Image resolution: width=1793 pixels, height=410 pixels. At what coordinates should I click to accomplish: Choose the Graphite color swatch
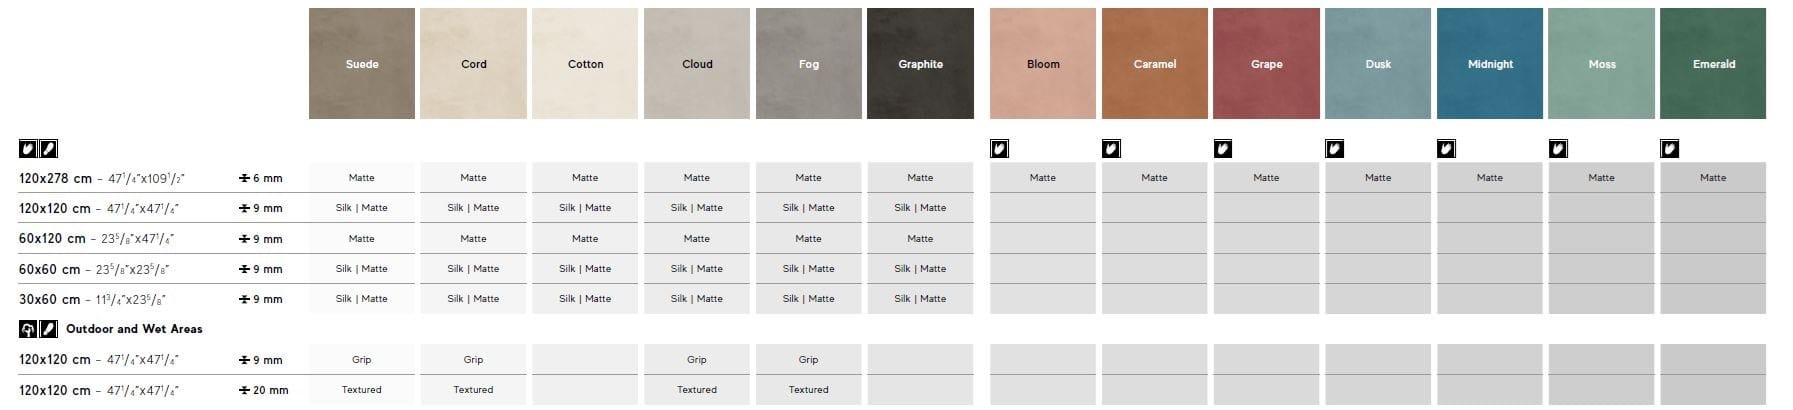pos(920,64)
